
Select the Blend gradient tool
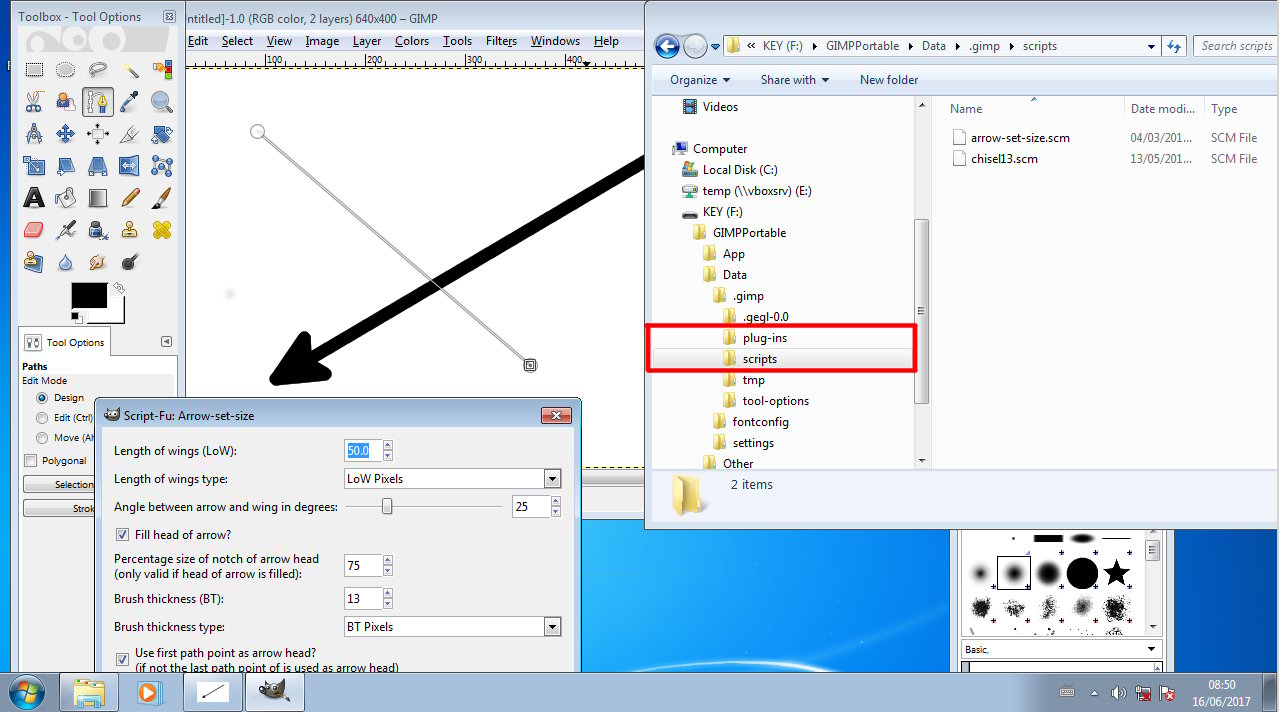(x=98, y=198)
